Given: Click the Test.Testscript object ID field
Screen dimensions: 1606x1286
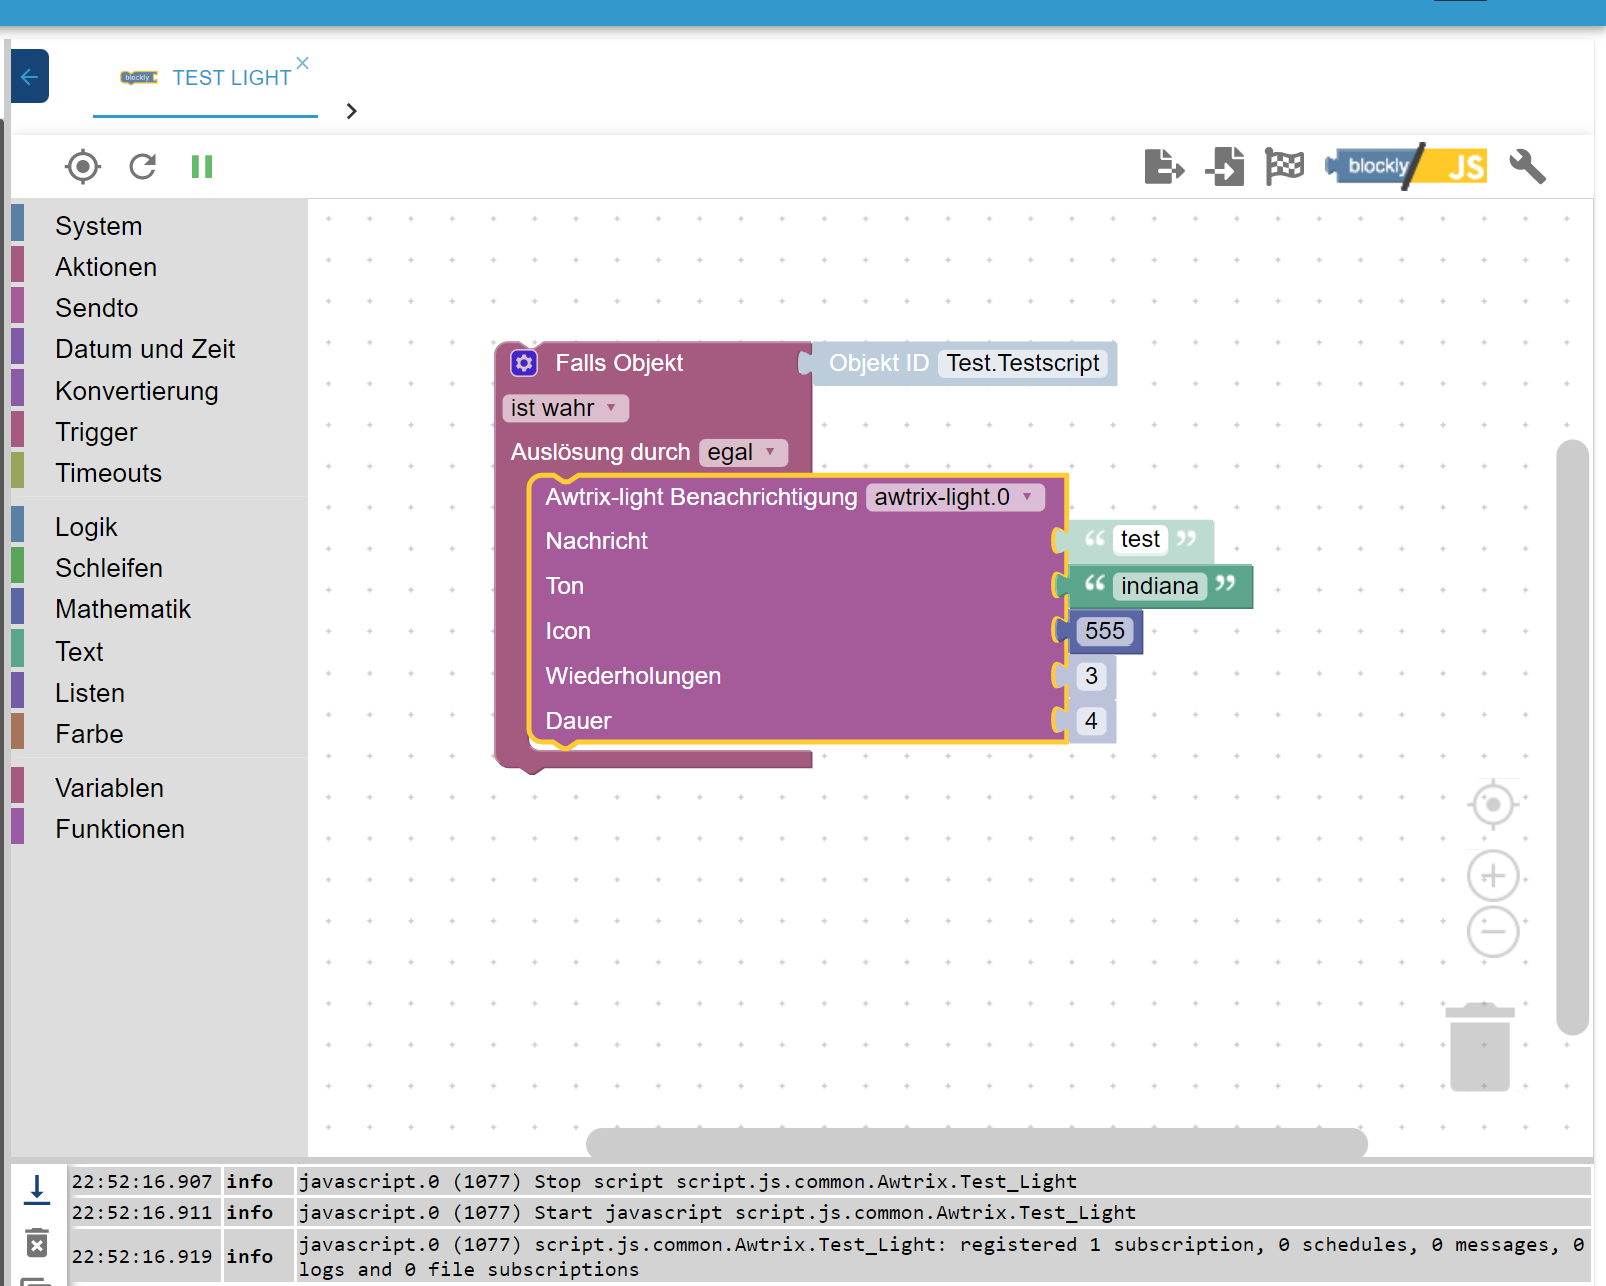Looking at the screenshot, I should tap(1023, 363).
